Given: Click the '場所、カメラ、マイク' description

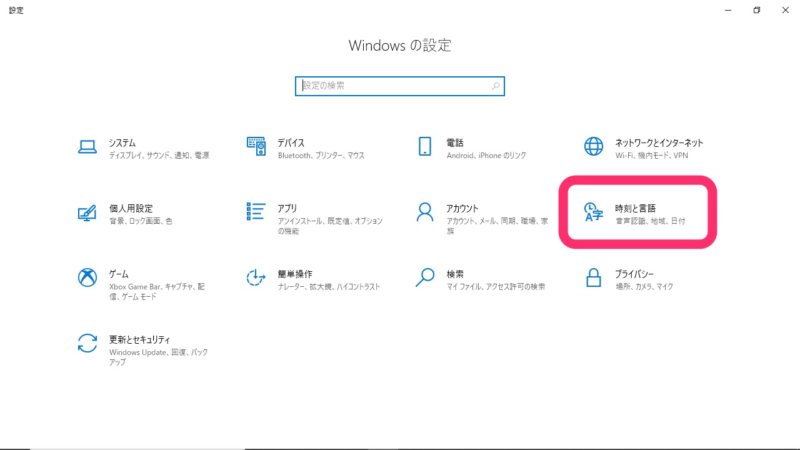Looking at the screenshot, I should click(x=644, y=287).
